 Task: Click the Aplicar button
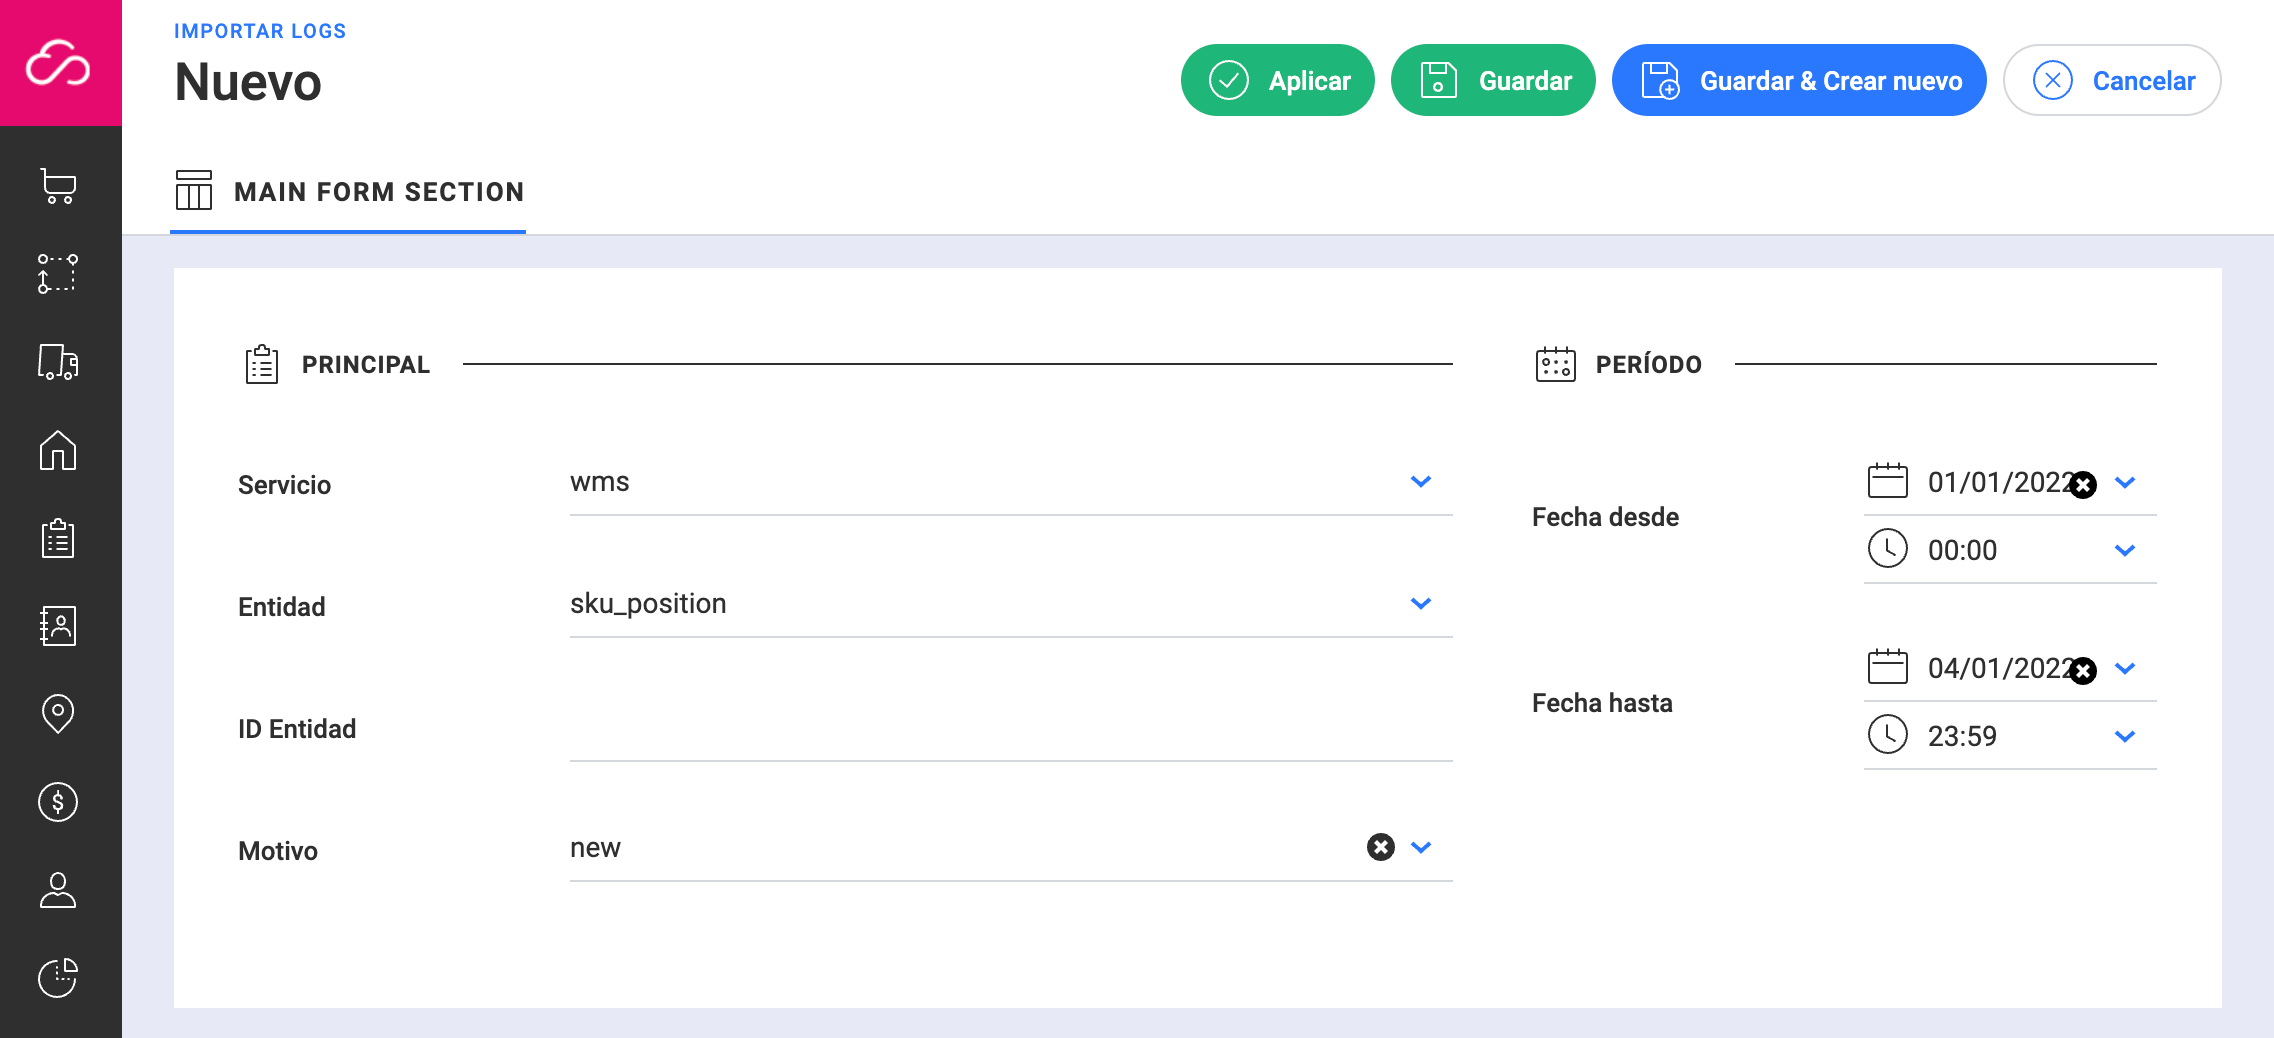pyautogui.click(x=1277, y=80)
